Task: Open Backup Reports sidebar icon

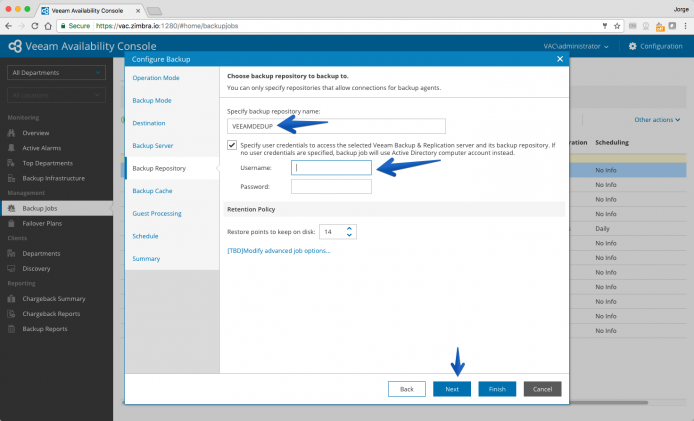Action: coord(12,328)
